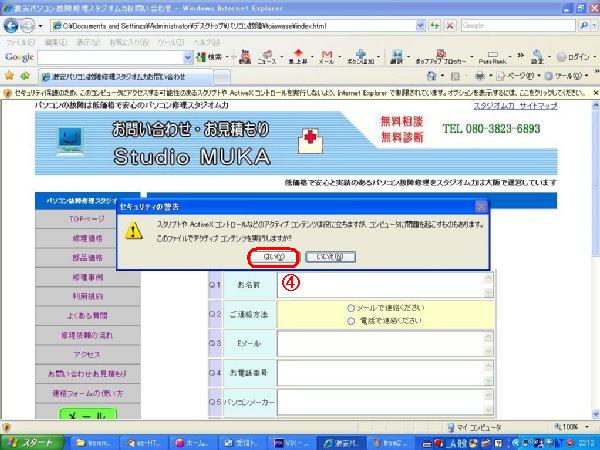Viewport: 600px width, 450px height.
Task: Go back with the Back arrow
Action: point(11,26)
